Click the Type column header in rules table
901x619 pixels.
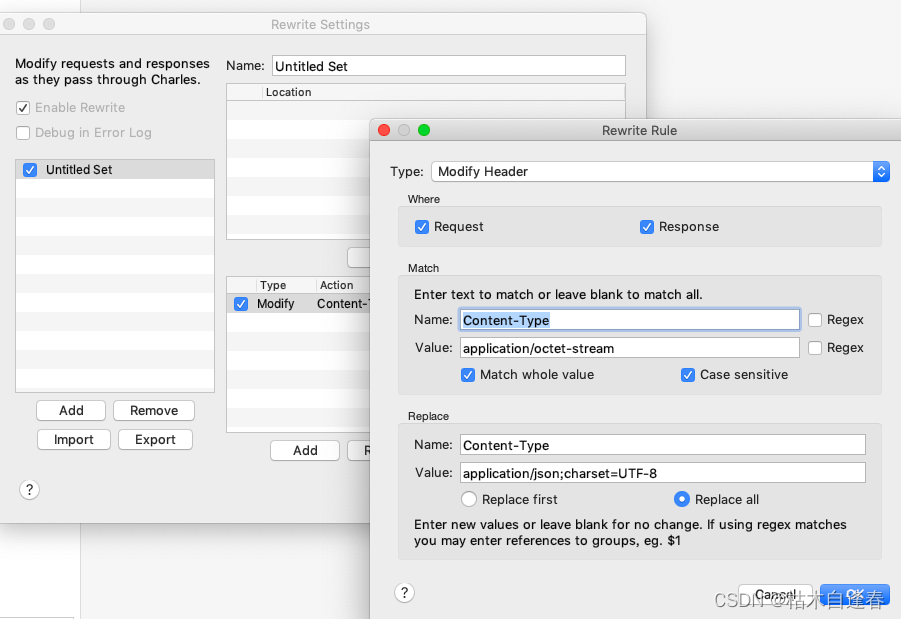286,285
